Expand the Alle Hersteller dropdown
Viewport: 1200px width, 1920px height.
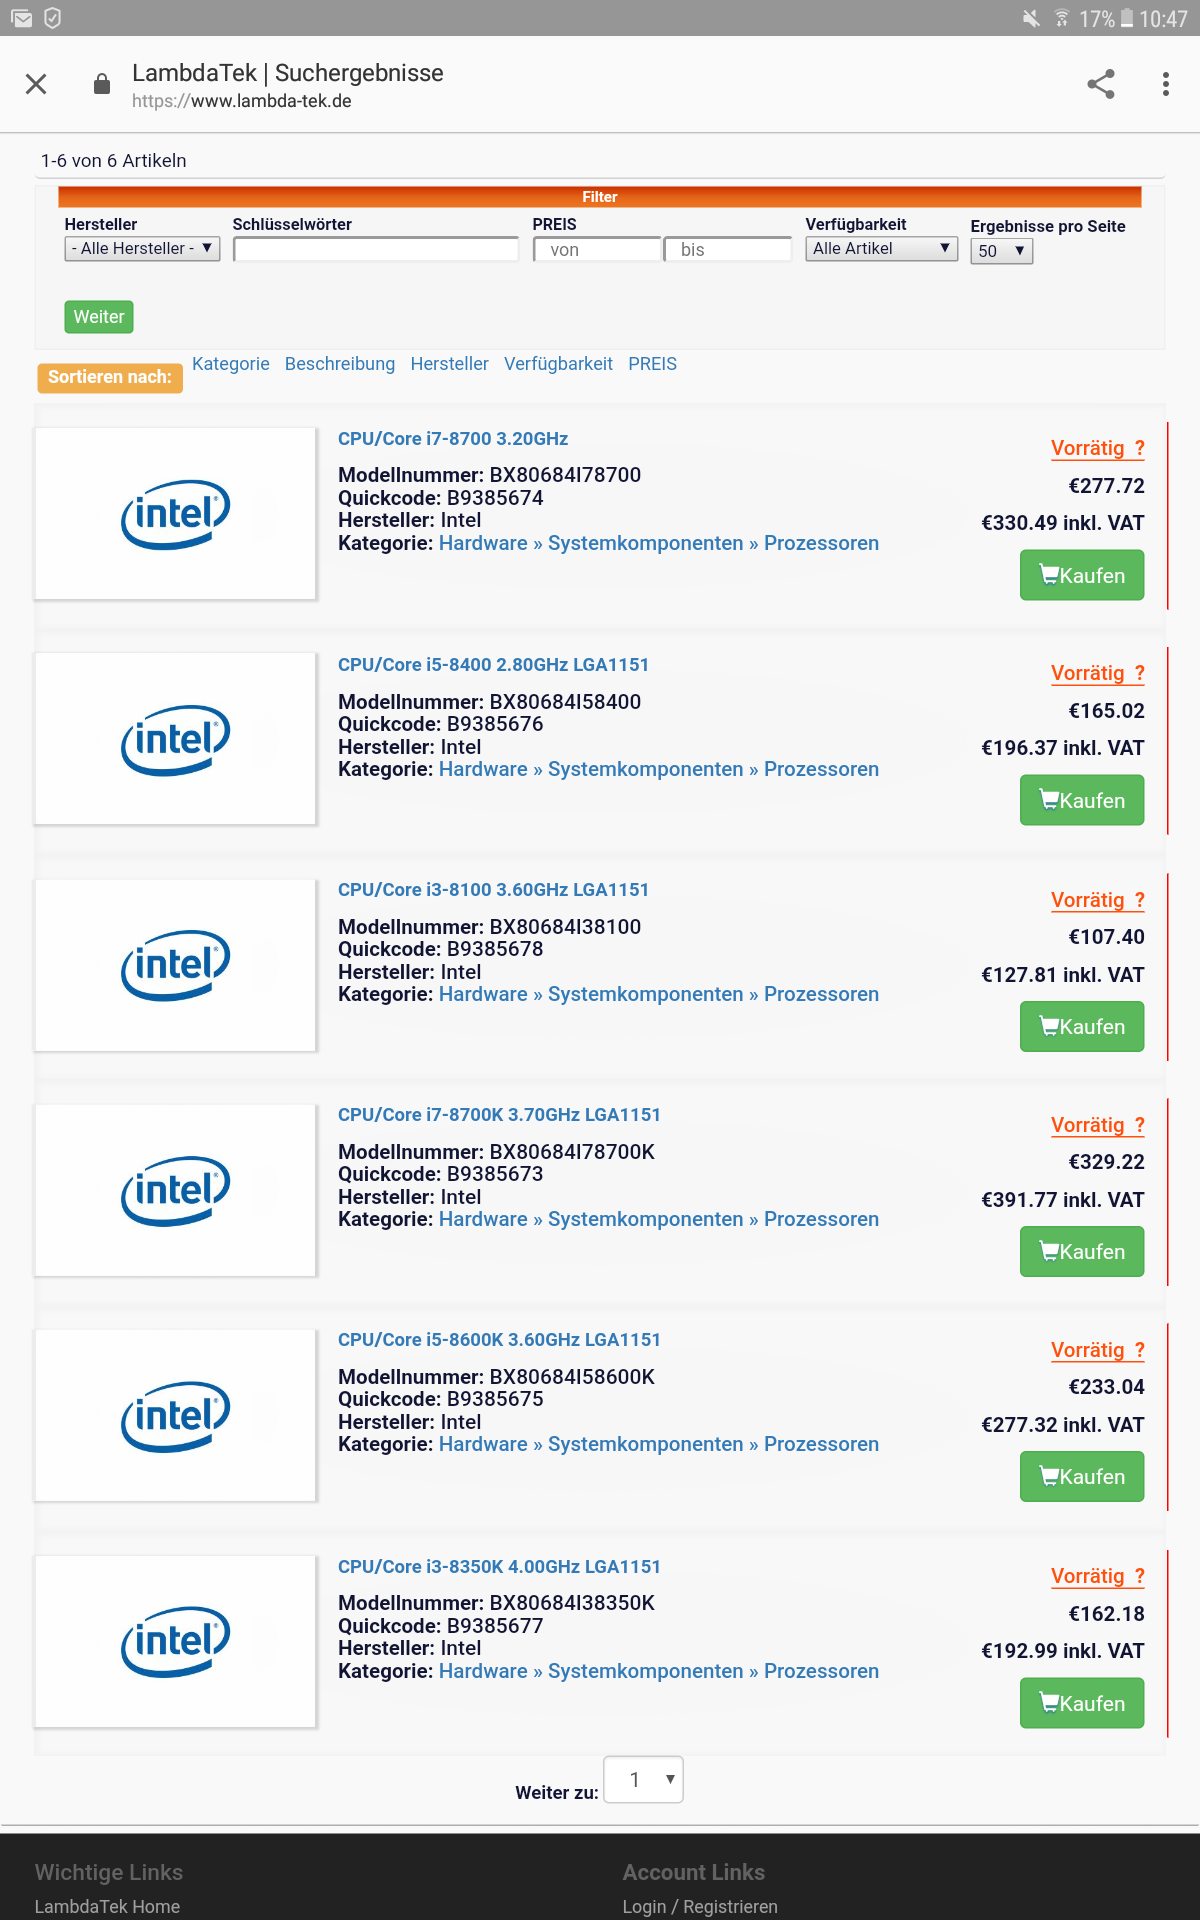pyautogui.click(x=141, y=248)
